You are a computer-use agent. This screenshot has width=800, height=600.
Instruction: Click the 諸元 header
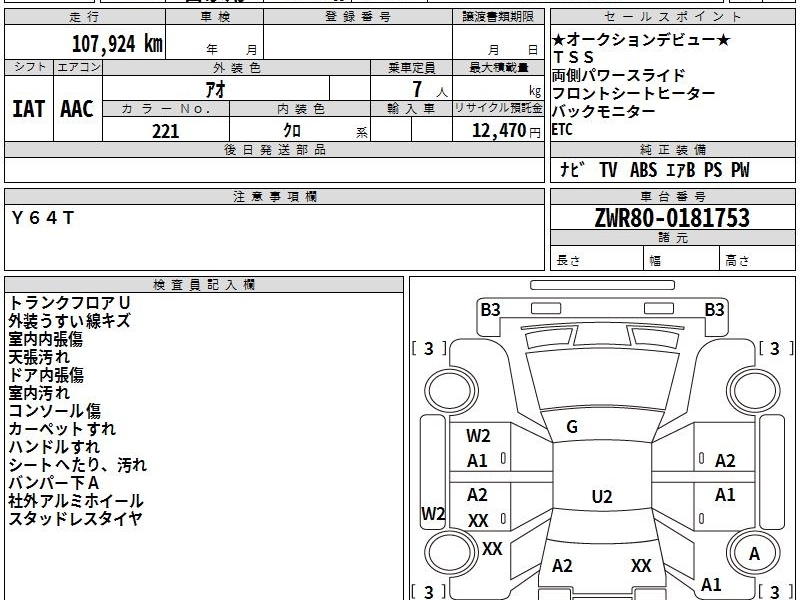point(672,237)
